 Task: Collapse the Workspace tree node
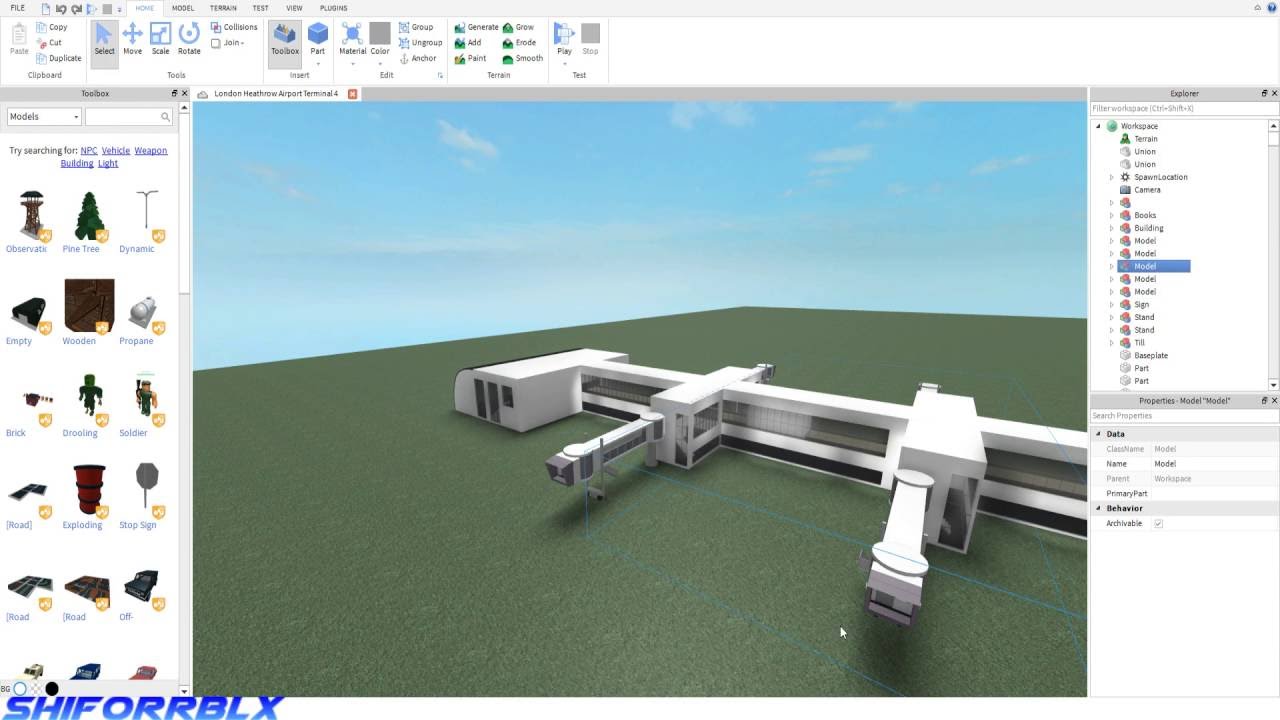coord(1098,126)
